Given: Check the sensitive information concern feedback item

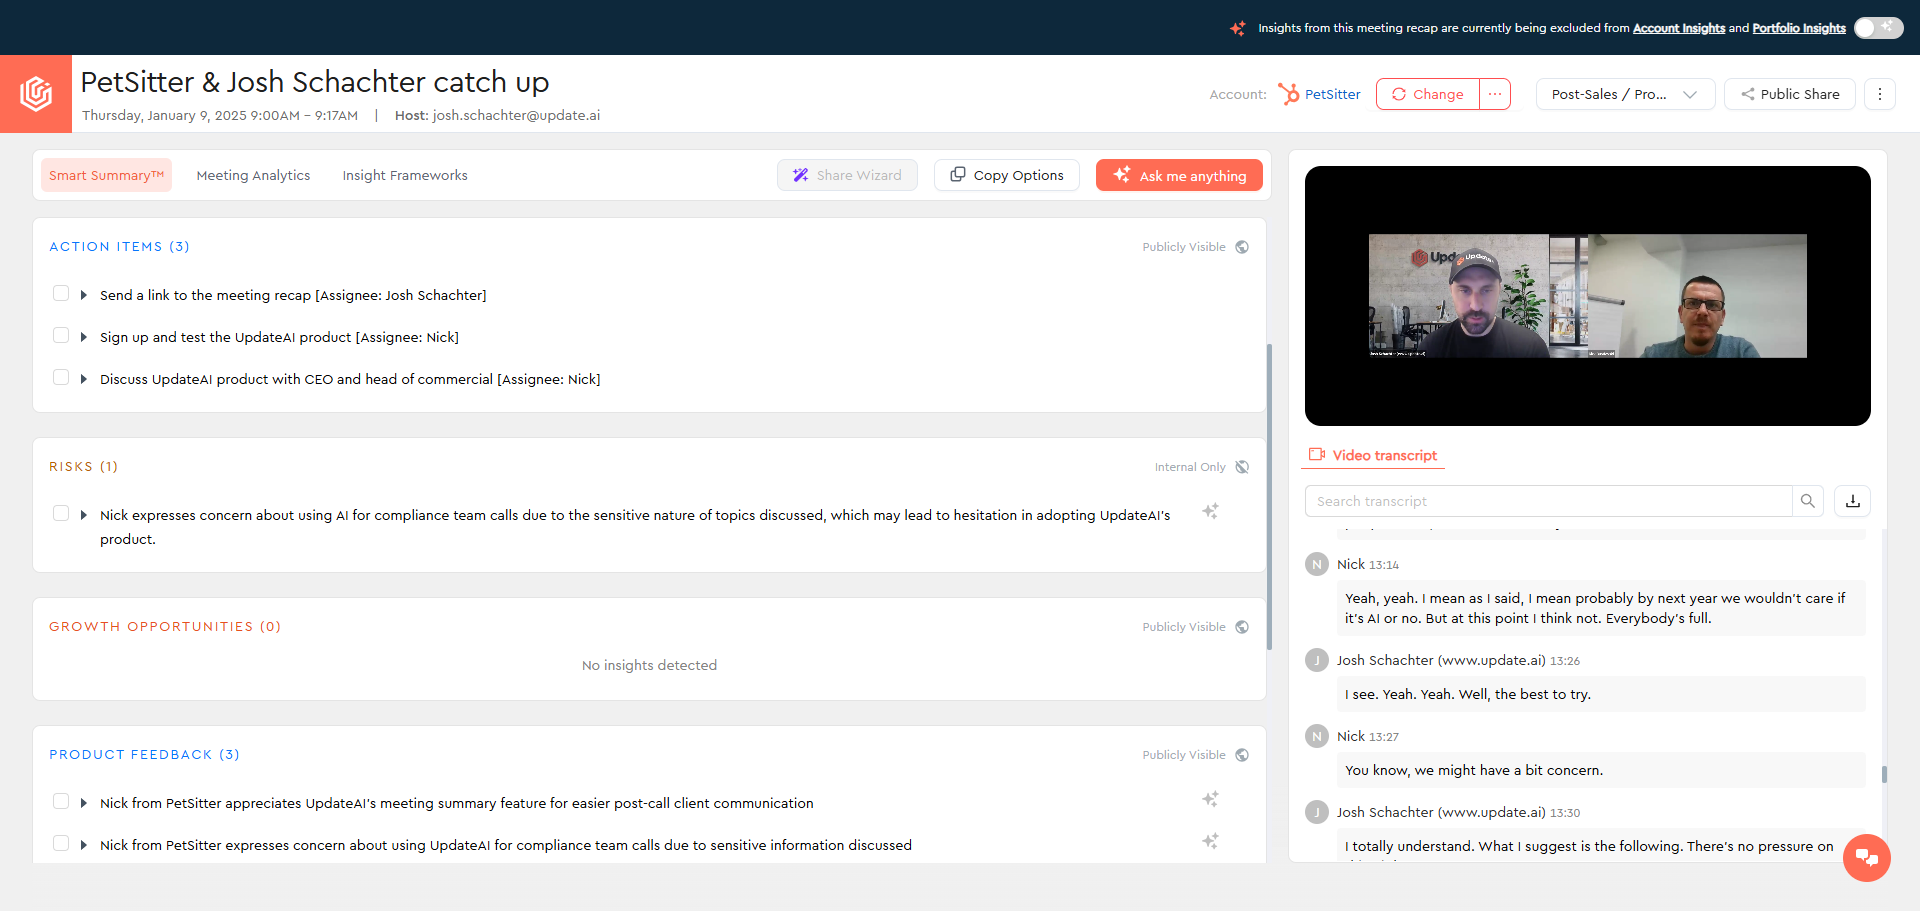Looking at the screenshot, I should pyautogui.click(x=61, y=844).
